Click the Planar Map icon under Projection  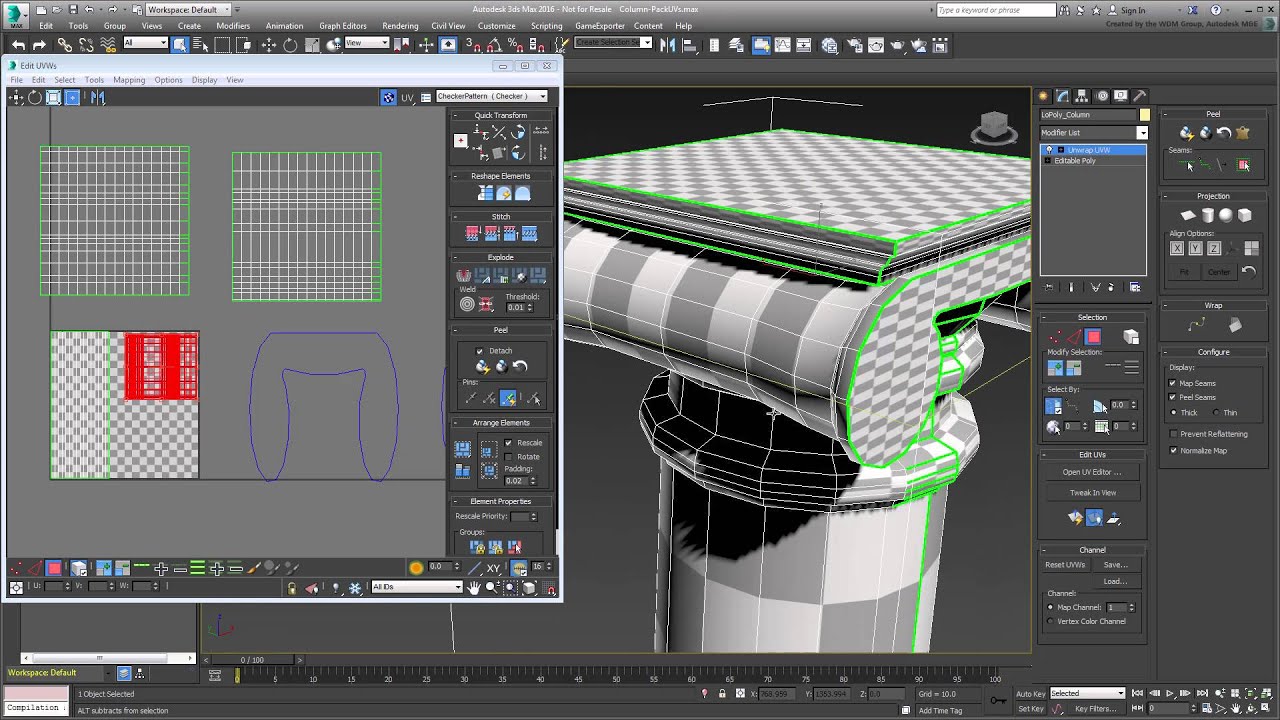(1188, 215)
